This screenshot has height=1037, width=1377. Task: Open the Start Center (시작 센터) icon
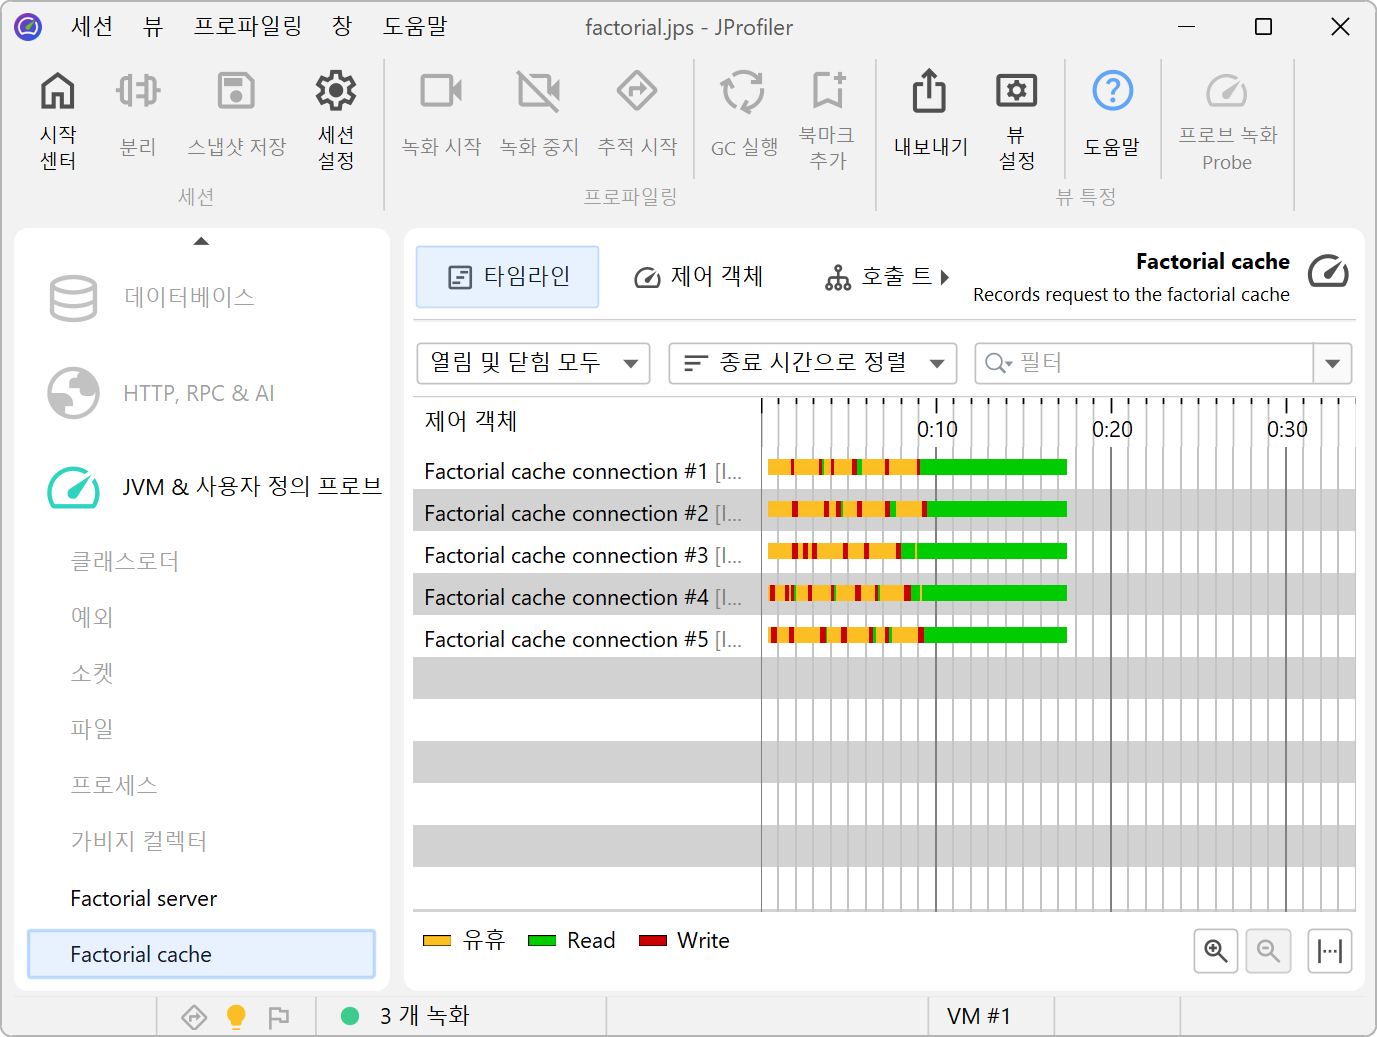57,92
